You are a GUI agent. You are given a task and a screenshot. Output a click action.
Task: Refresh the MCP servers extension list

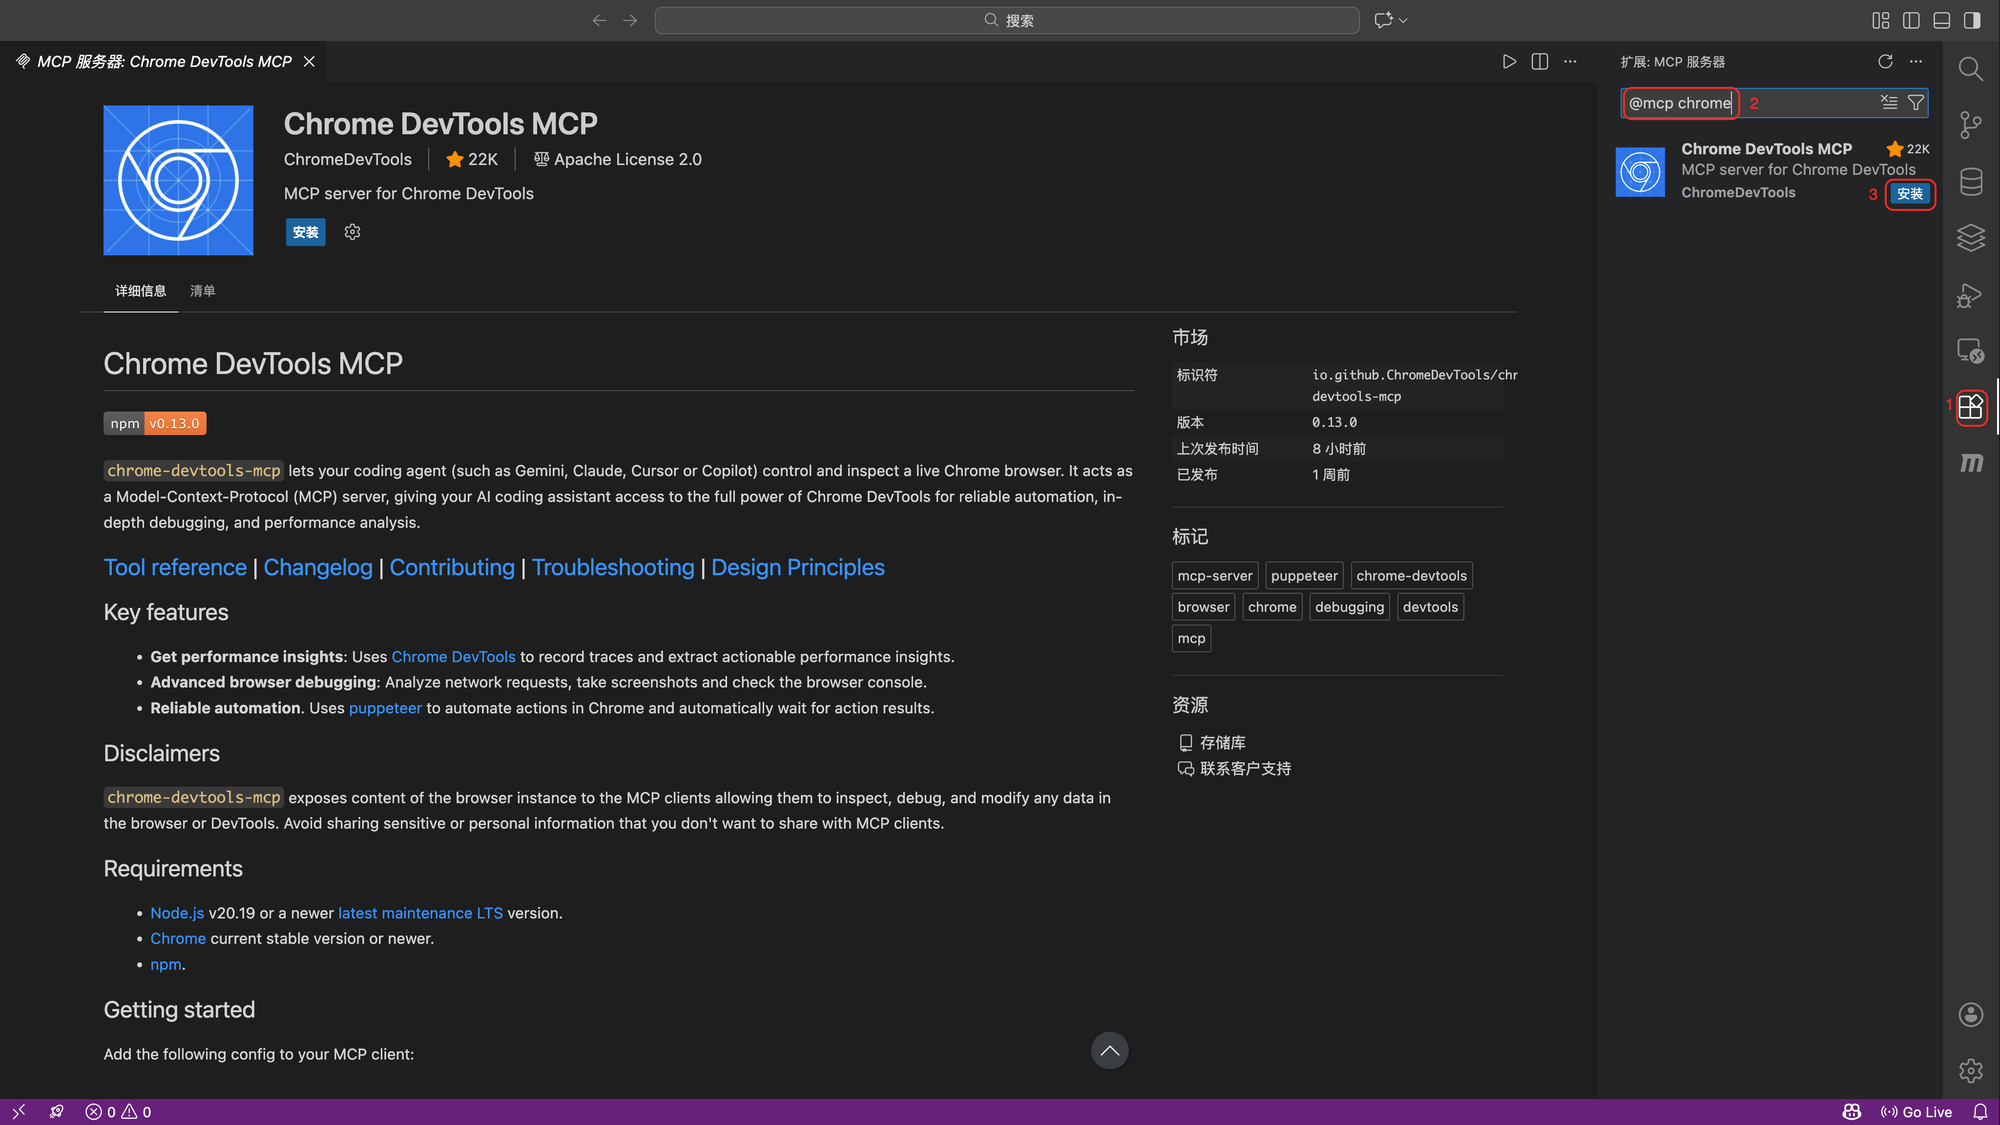click(x=1885, y=62)
